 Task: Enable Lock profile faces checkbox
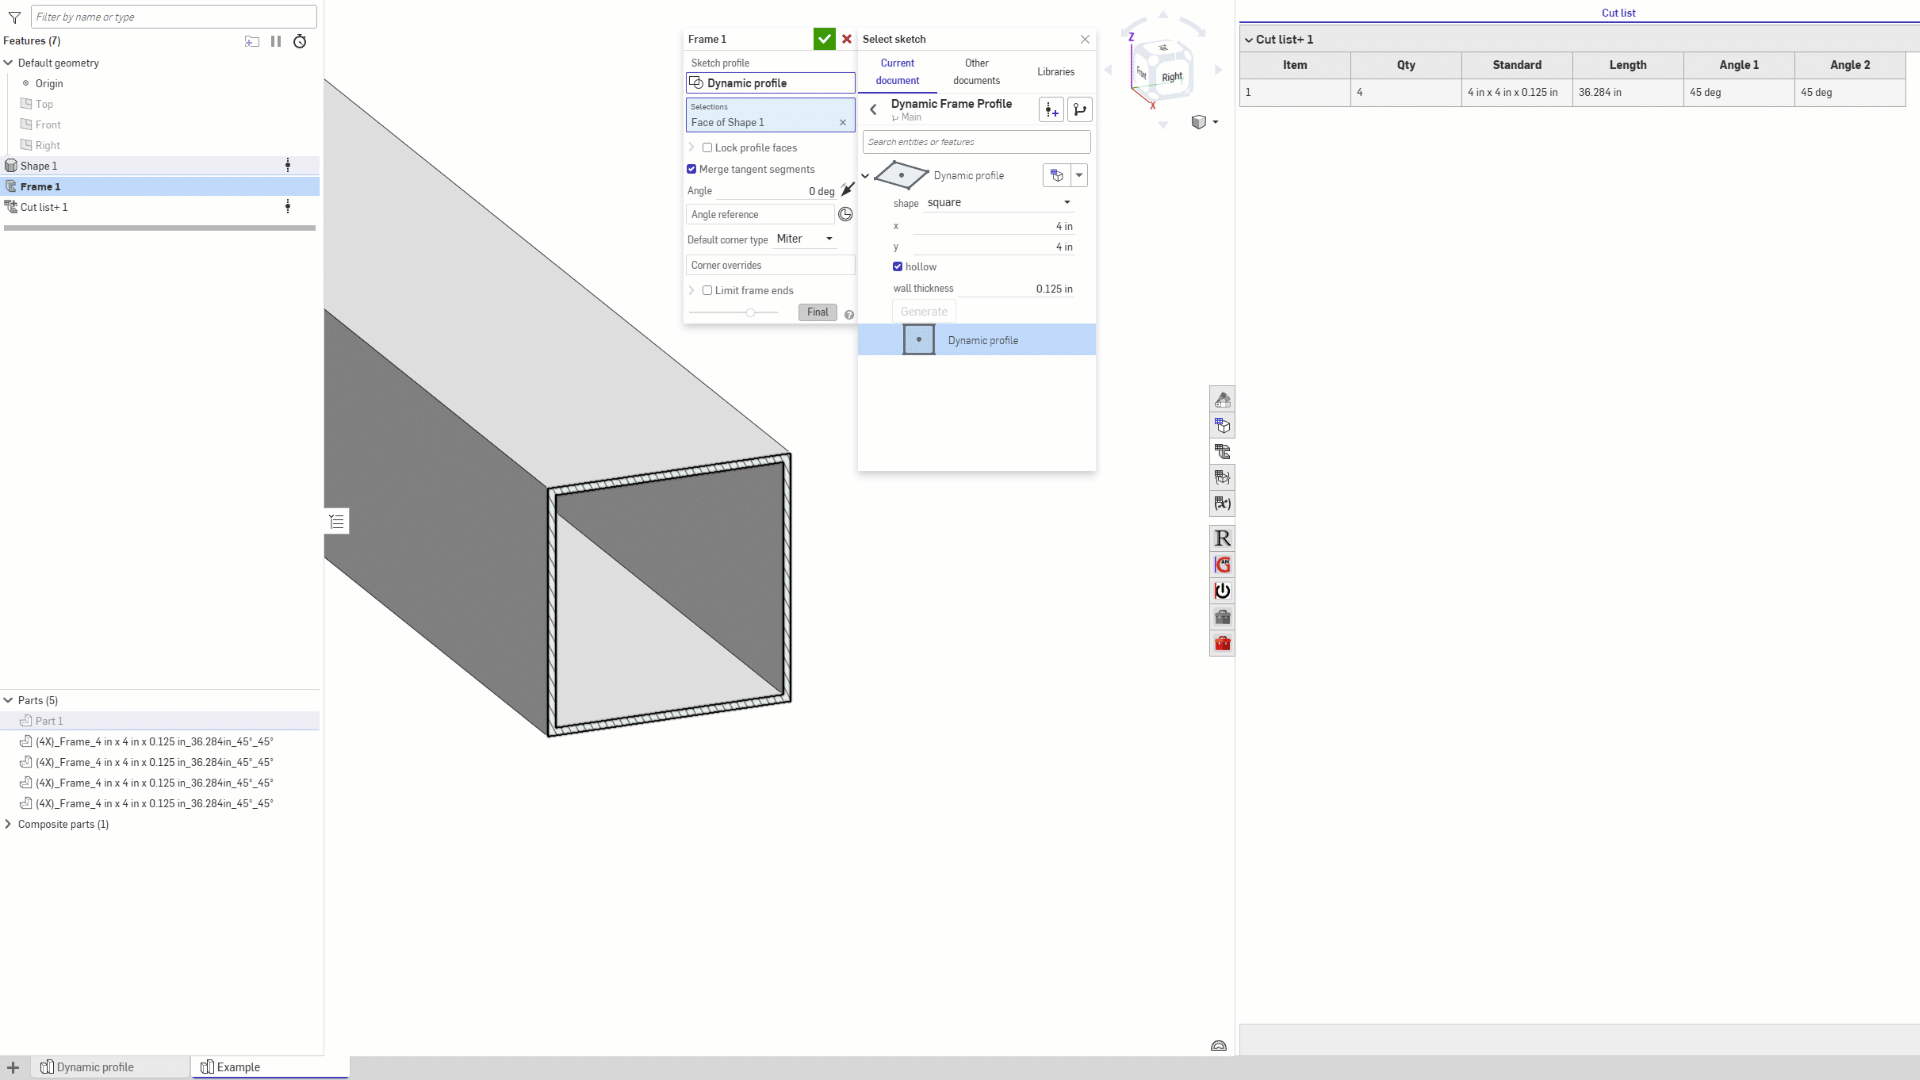tap(707, 148)
